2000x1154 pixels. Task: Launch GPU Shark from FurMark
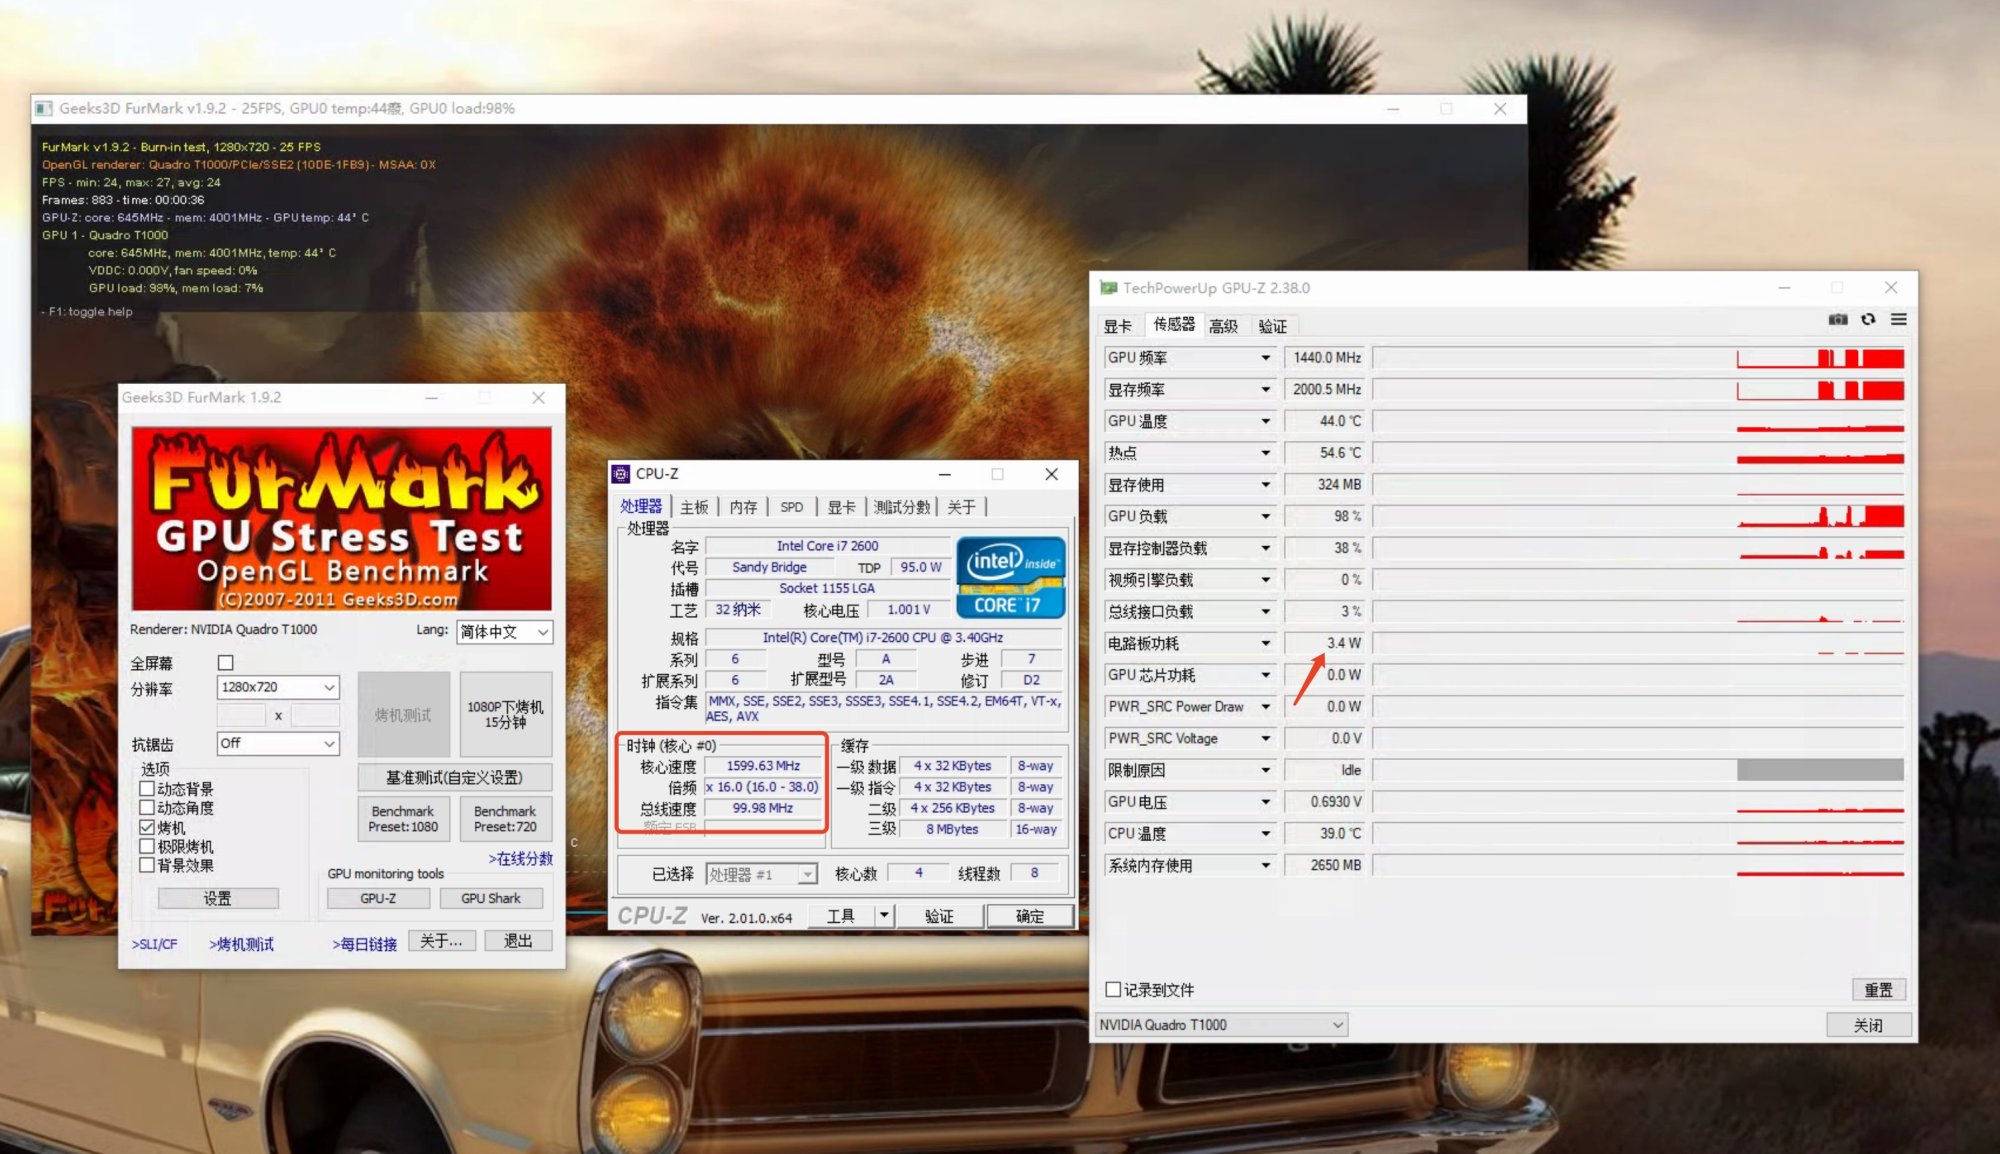[x=491, y=899]
